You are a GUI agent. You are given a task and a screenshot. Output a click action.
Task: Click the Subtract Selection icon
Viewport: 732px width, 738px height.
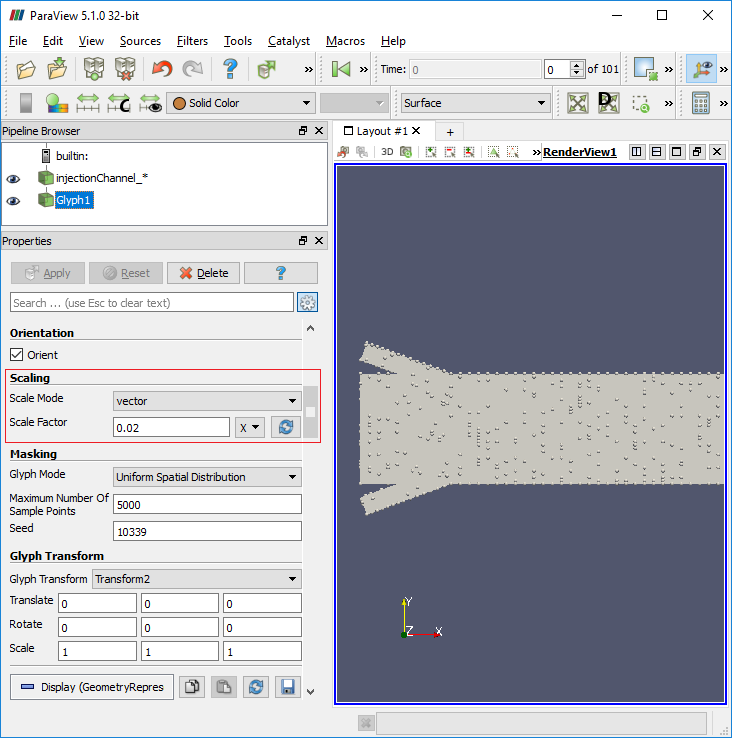click(x=450, y=152)
